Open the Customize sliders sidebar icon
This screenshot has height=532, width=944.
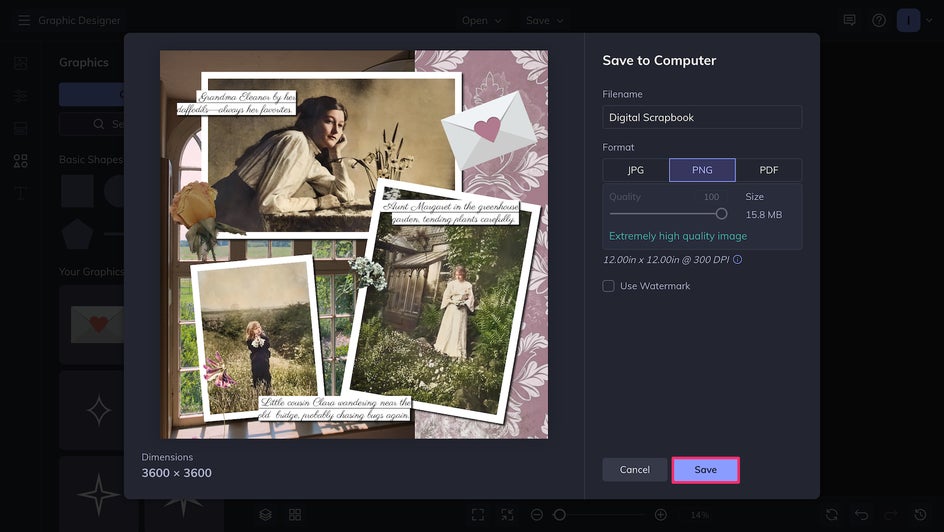point(20,96)
